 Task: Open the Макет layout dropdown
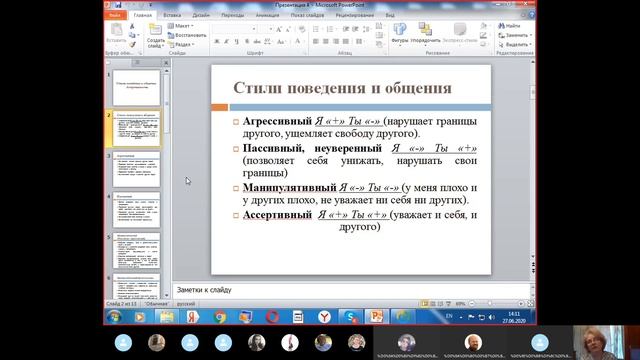click(x=181, y=26)
